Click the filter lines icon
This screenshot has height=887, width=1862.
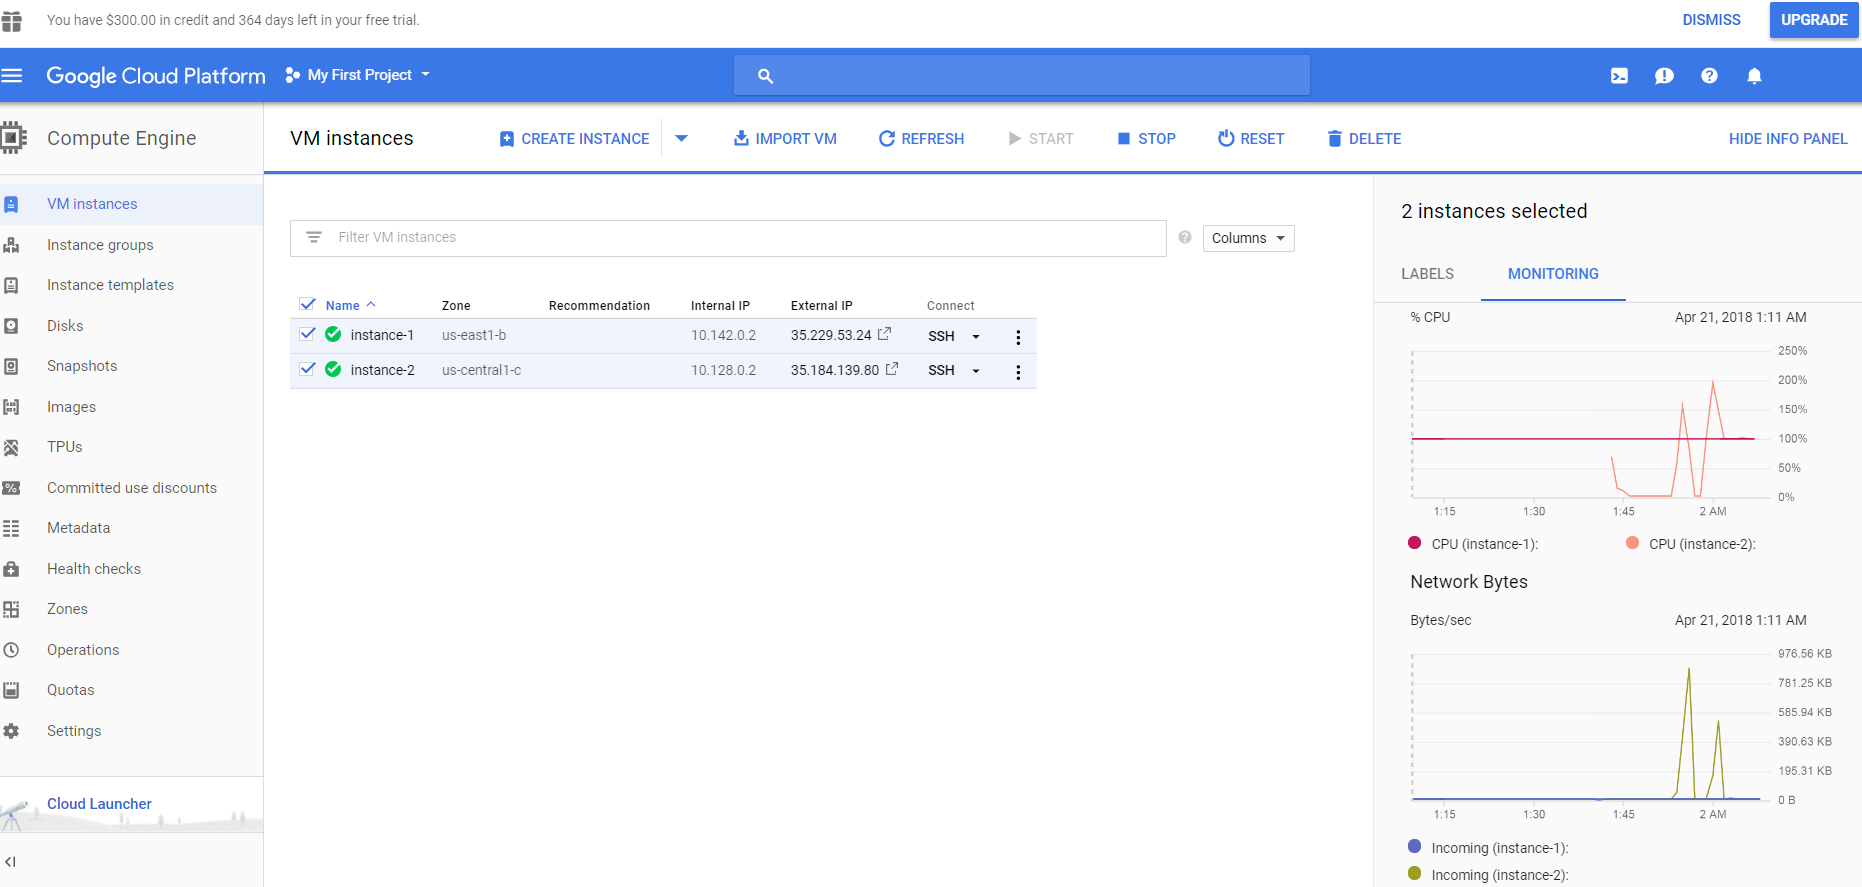(x=314, y=237)
